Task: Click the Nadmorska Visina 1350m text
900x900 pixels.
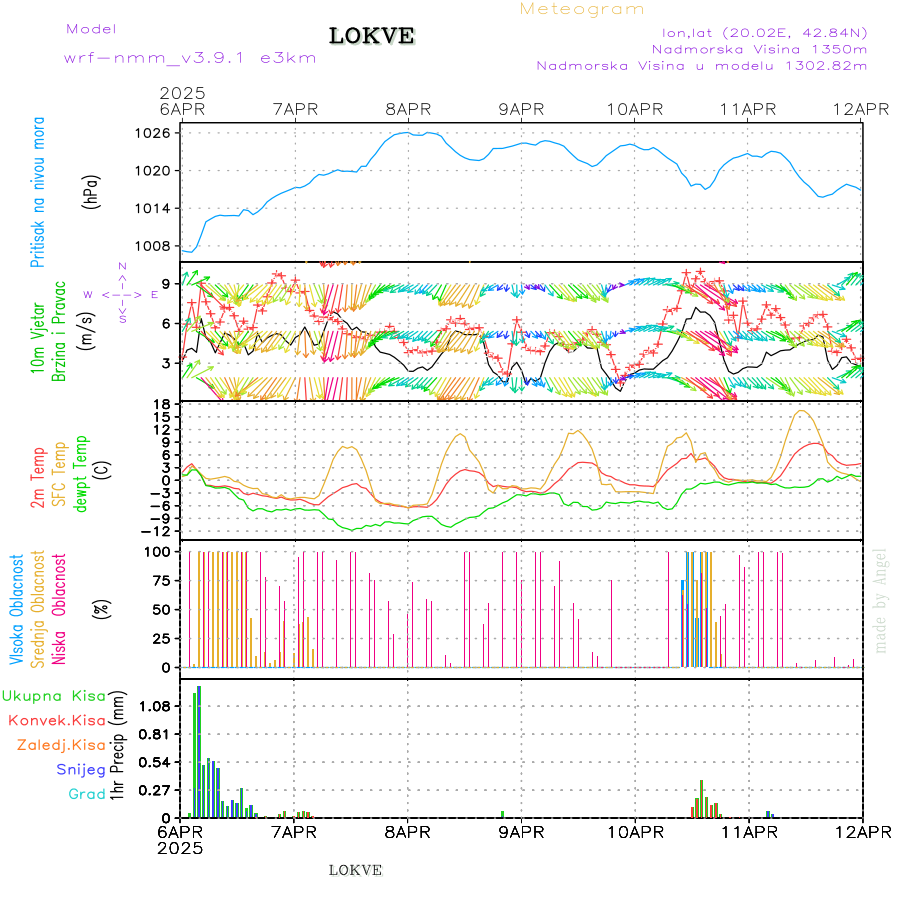Action: (759, 48)
